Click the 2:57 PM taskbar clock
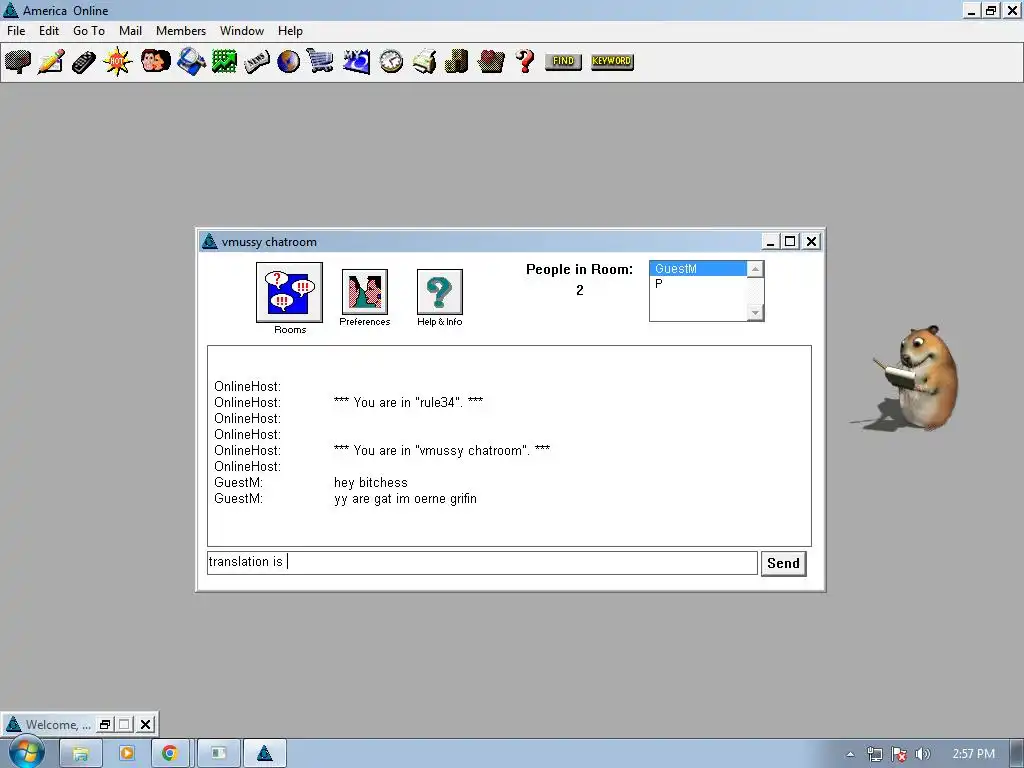The height and width of the screenshot is (768, 1024). point(973,754)
